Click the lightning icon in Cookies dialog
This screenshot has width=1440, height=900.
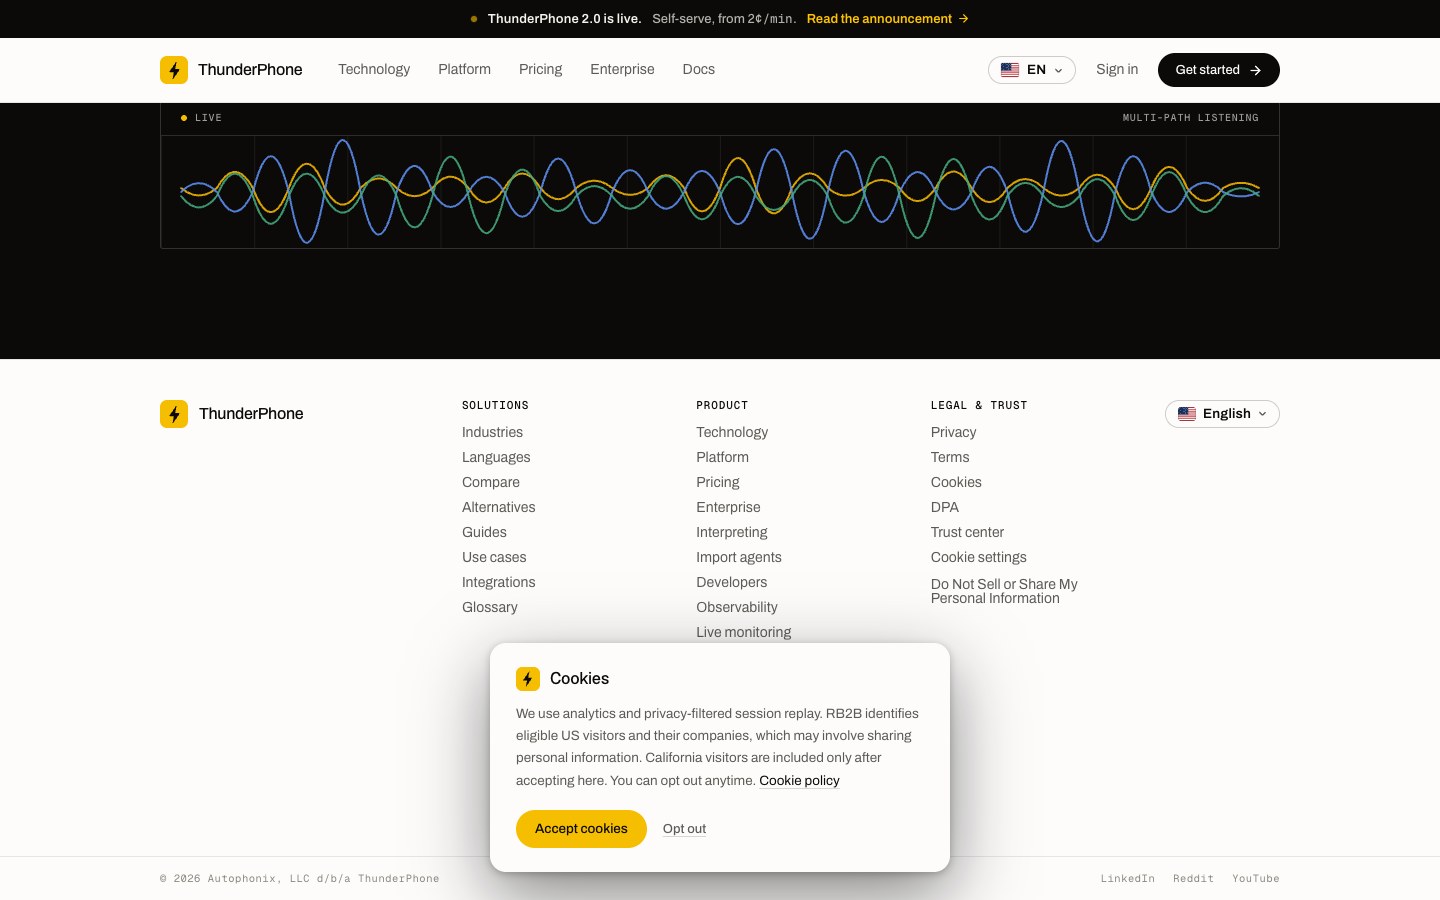[528, 679]
